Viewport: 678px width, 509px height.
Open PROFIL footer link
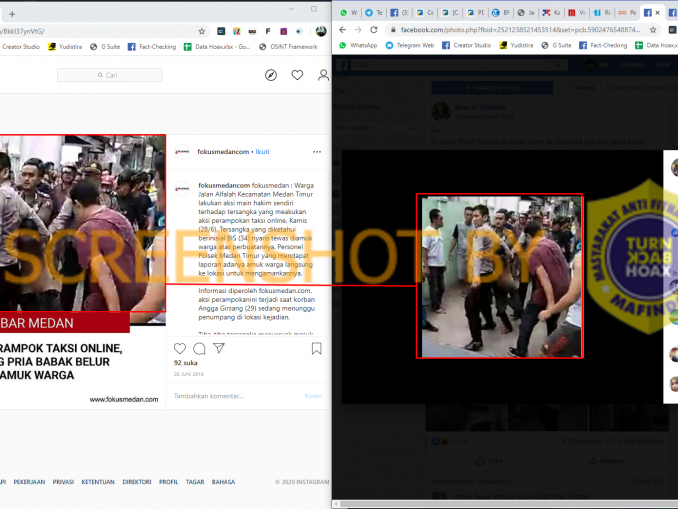pos(168,482)
